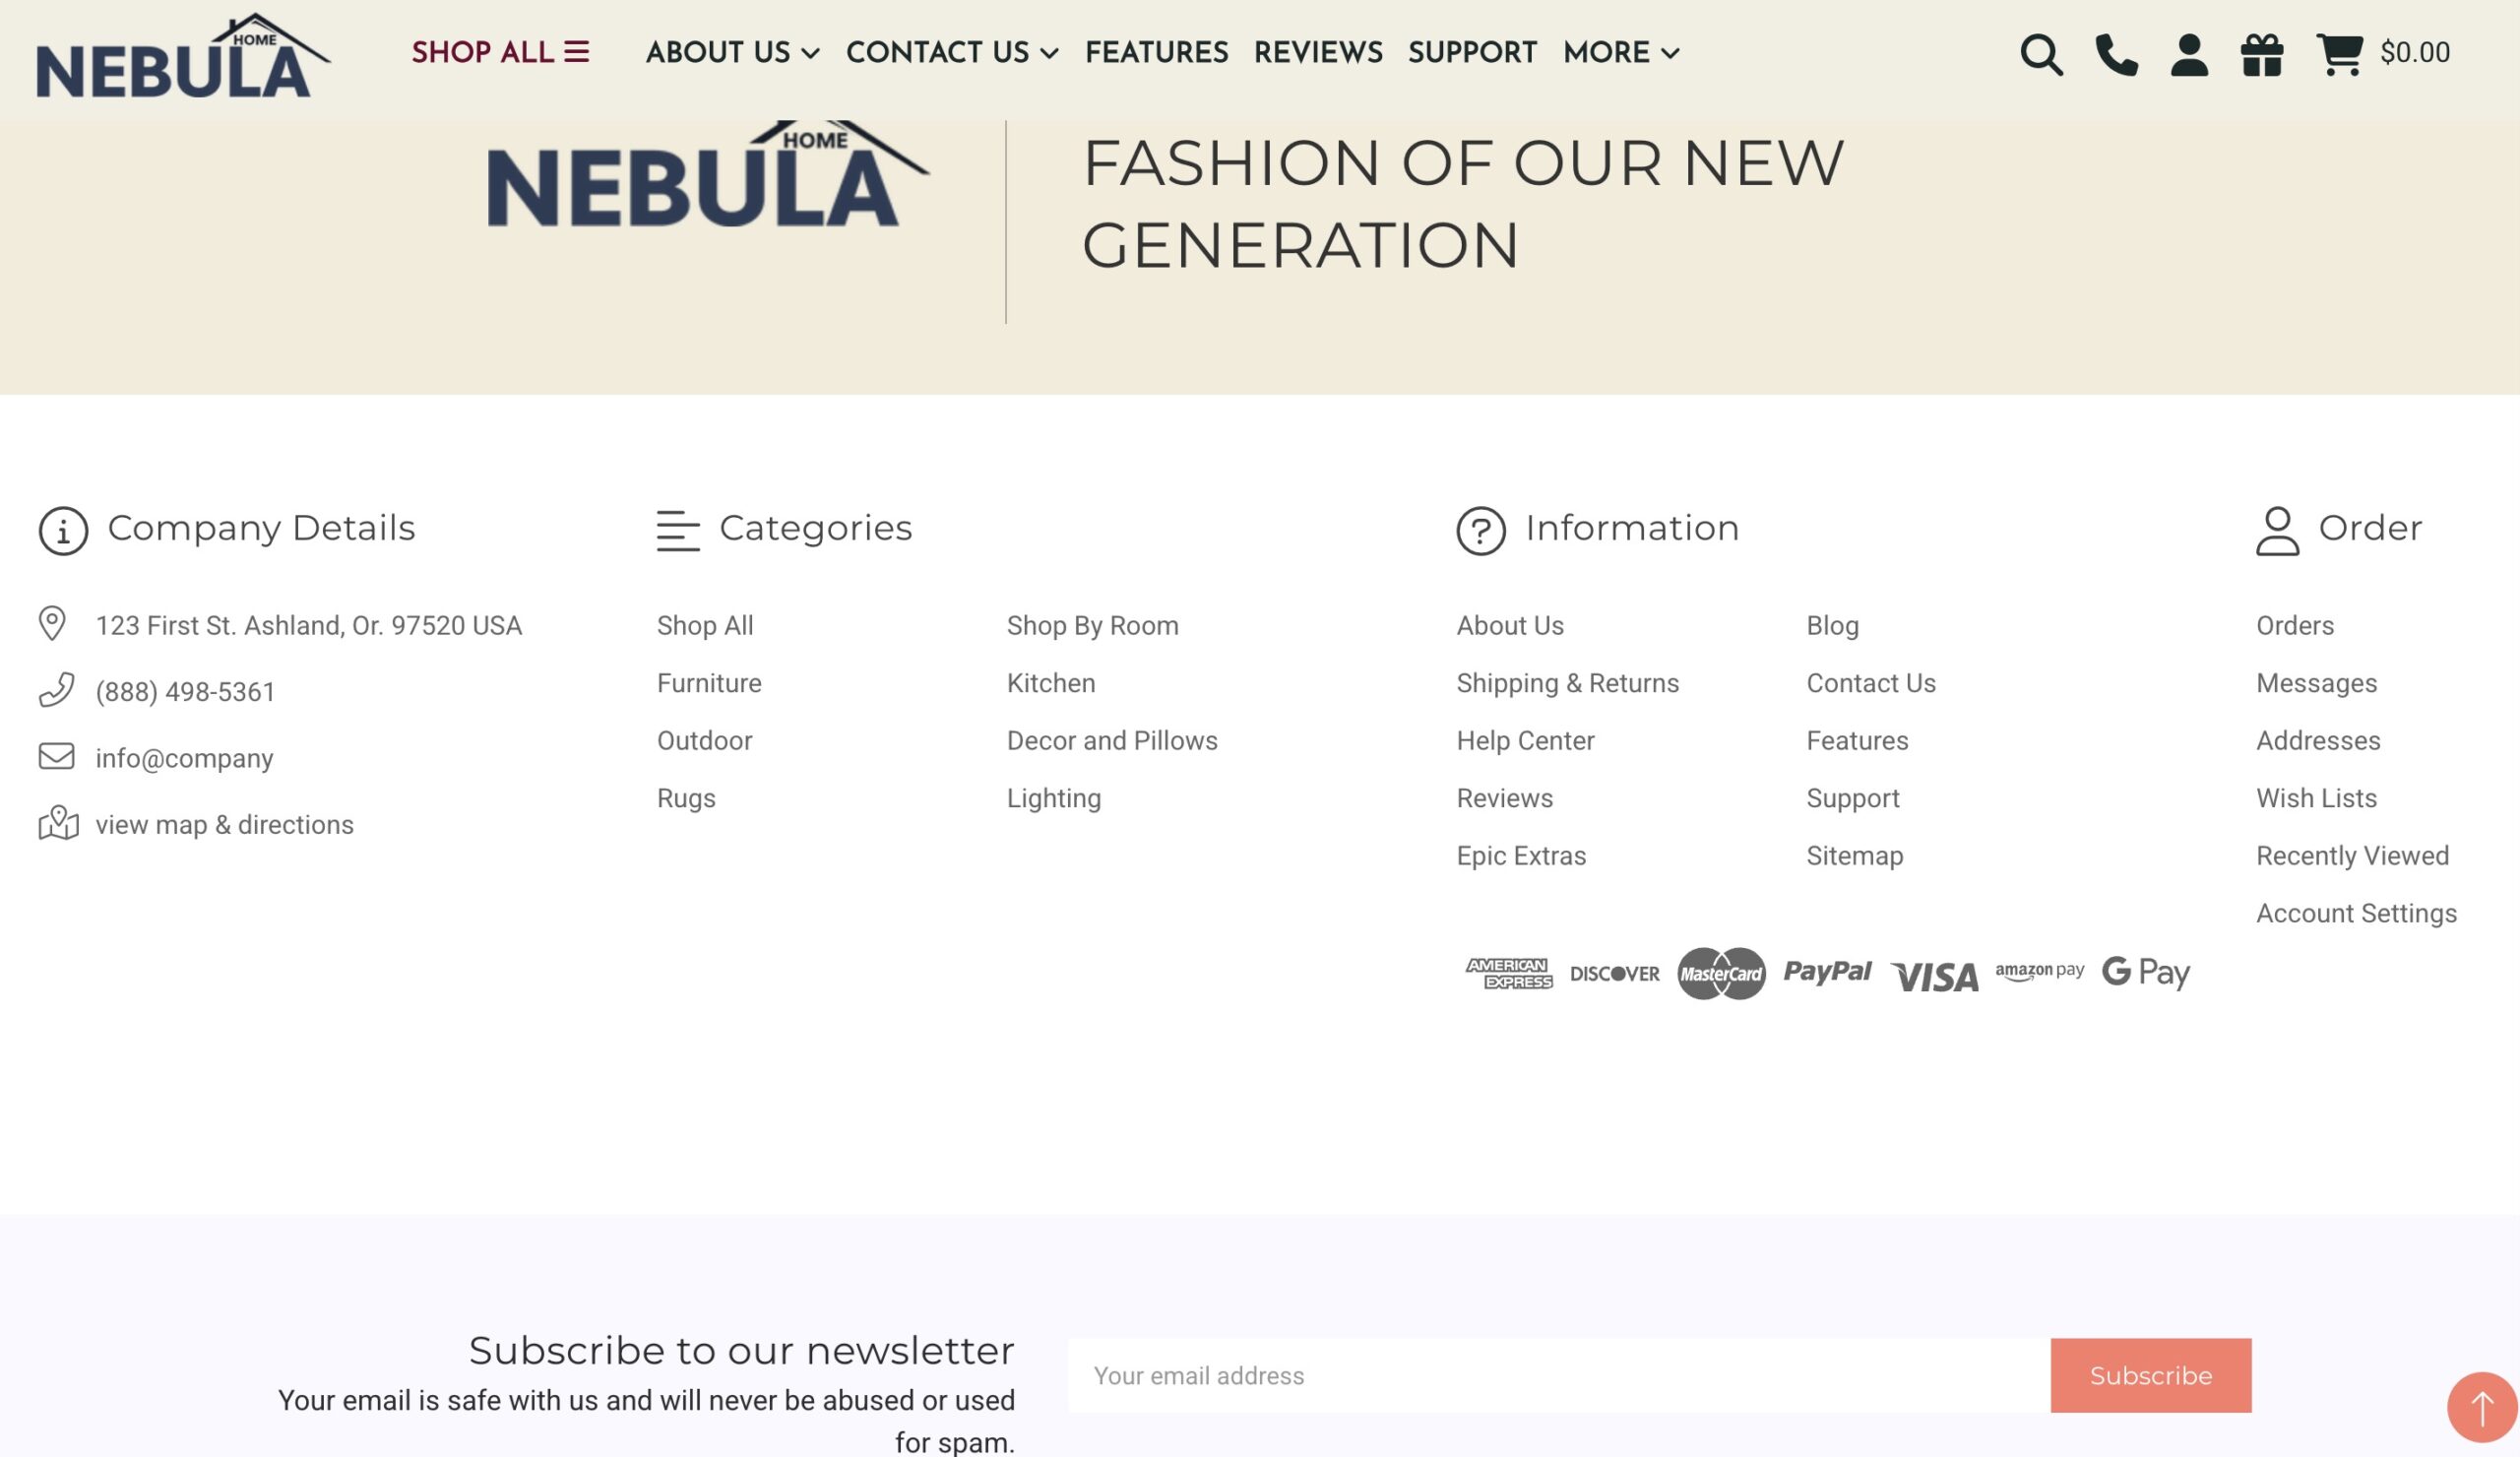Open the Account Settings link
The height and width of the screenshot is (1457, 2520).
coord(2355,913)
